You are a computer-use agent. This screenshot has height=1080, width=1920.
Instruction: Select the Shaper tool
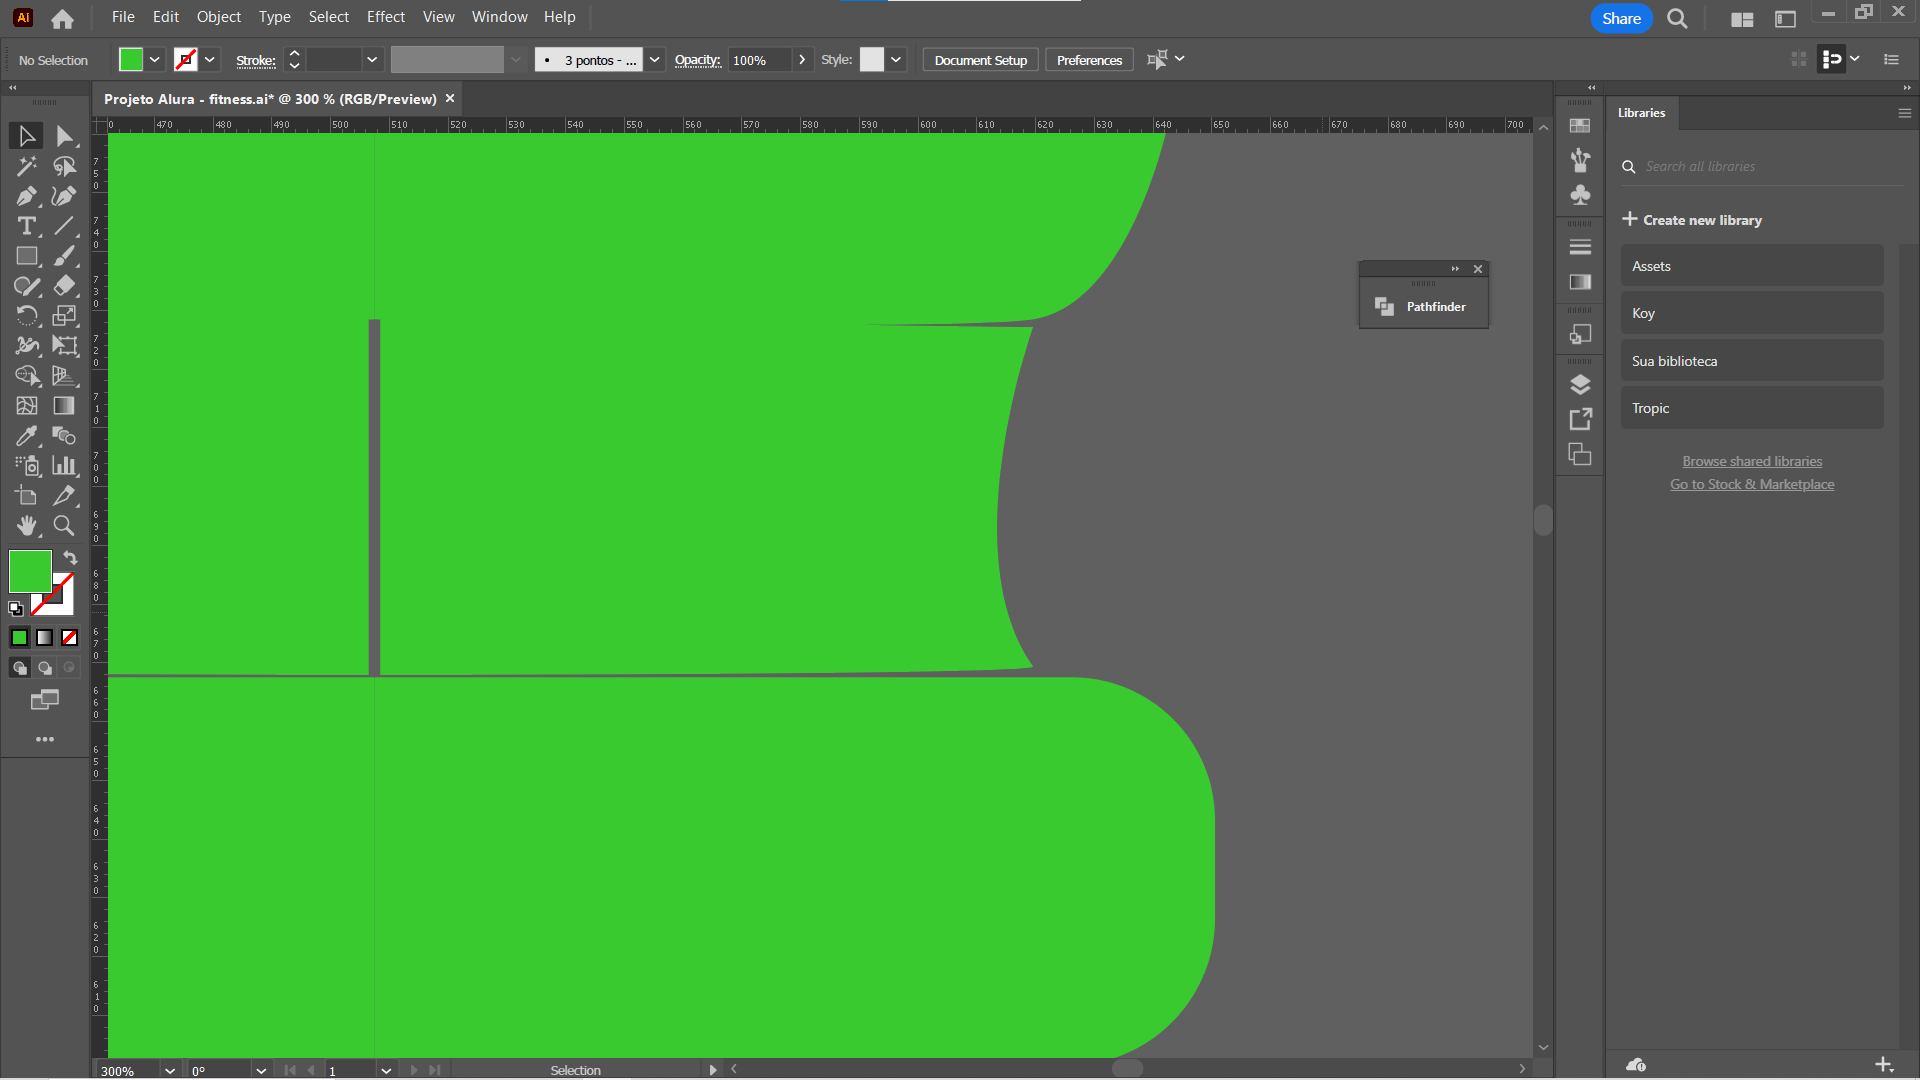(x=27, y=286)
